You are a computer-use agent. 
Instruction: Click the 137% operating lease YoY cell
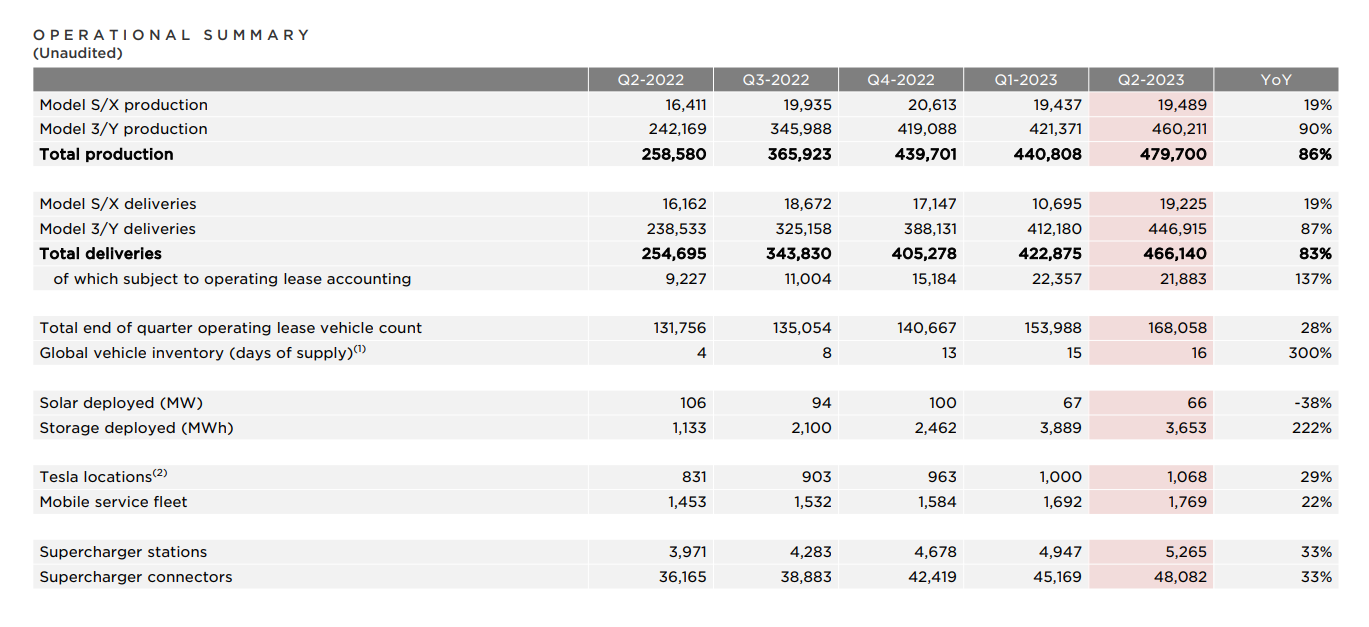tap(1314, 279)
